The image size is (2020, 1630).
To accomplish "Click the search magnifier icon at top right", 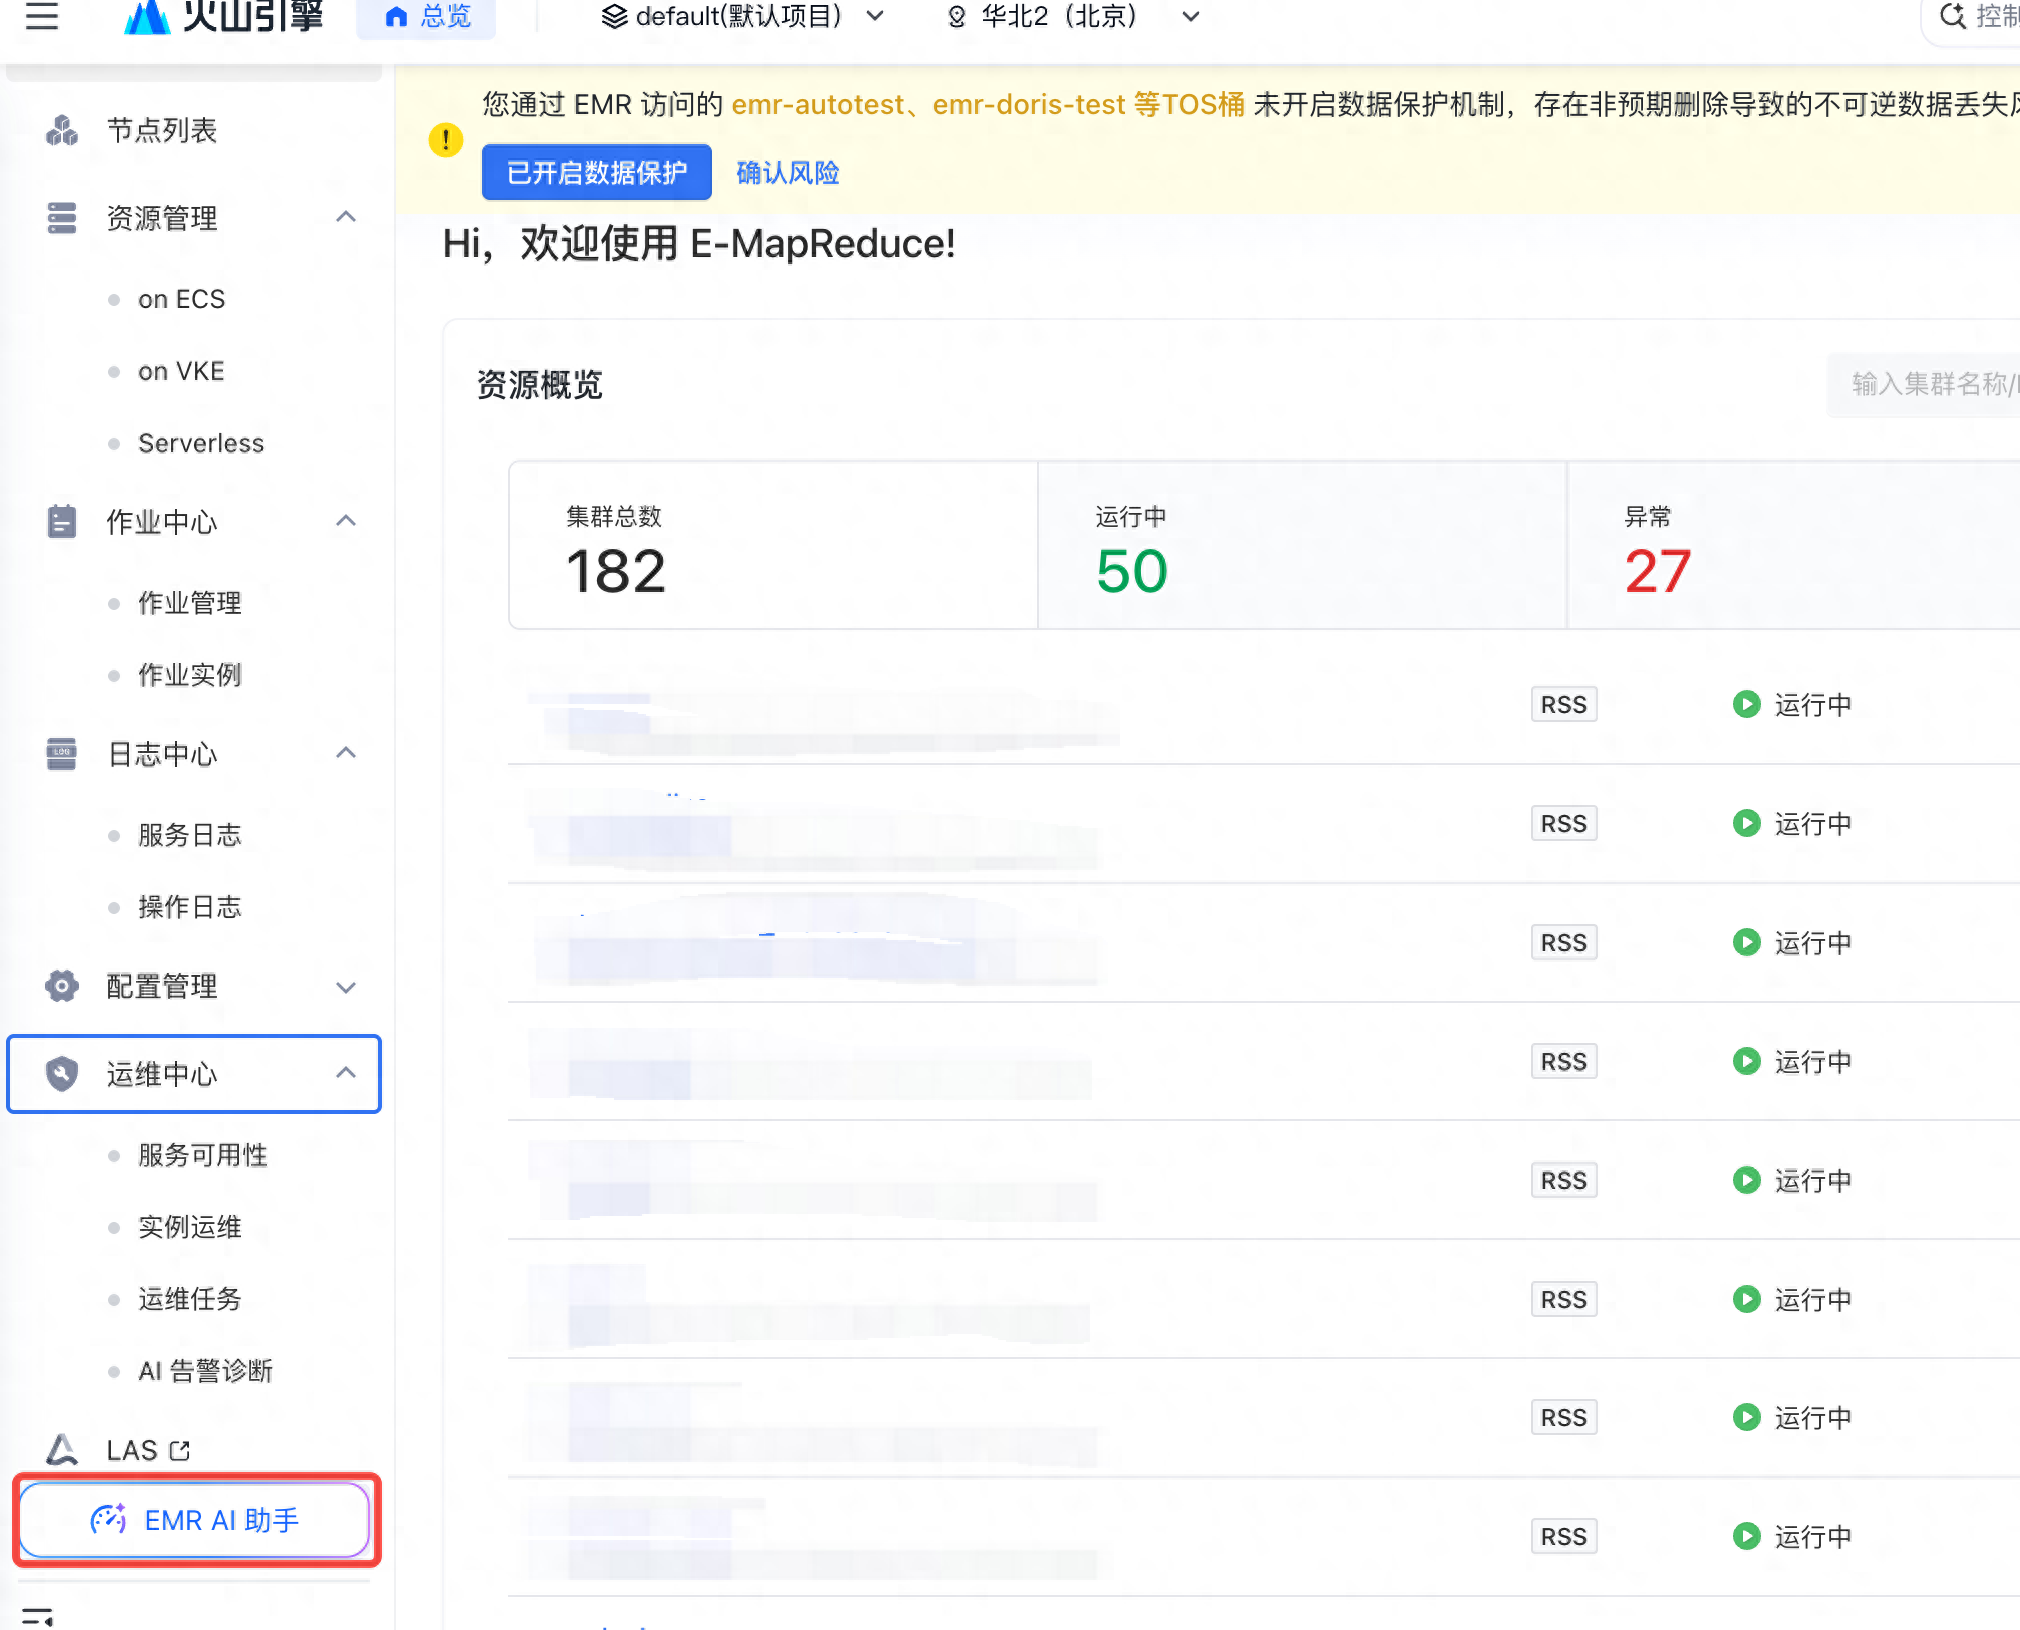I will 1953,16.
